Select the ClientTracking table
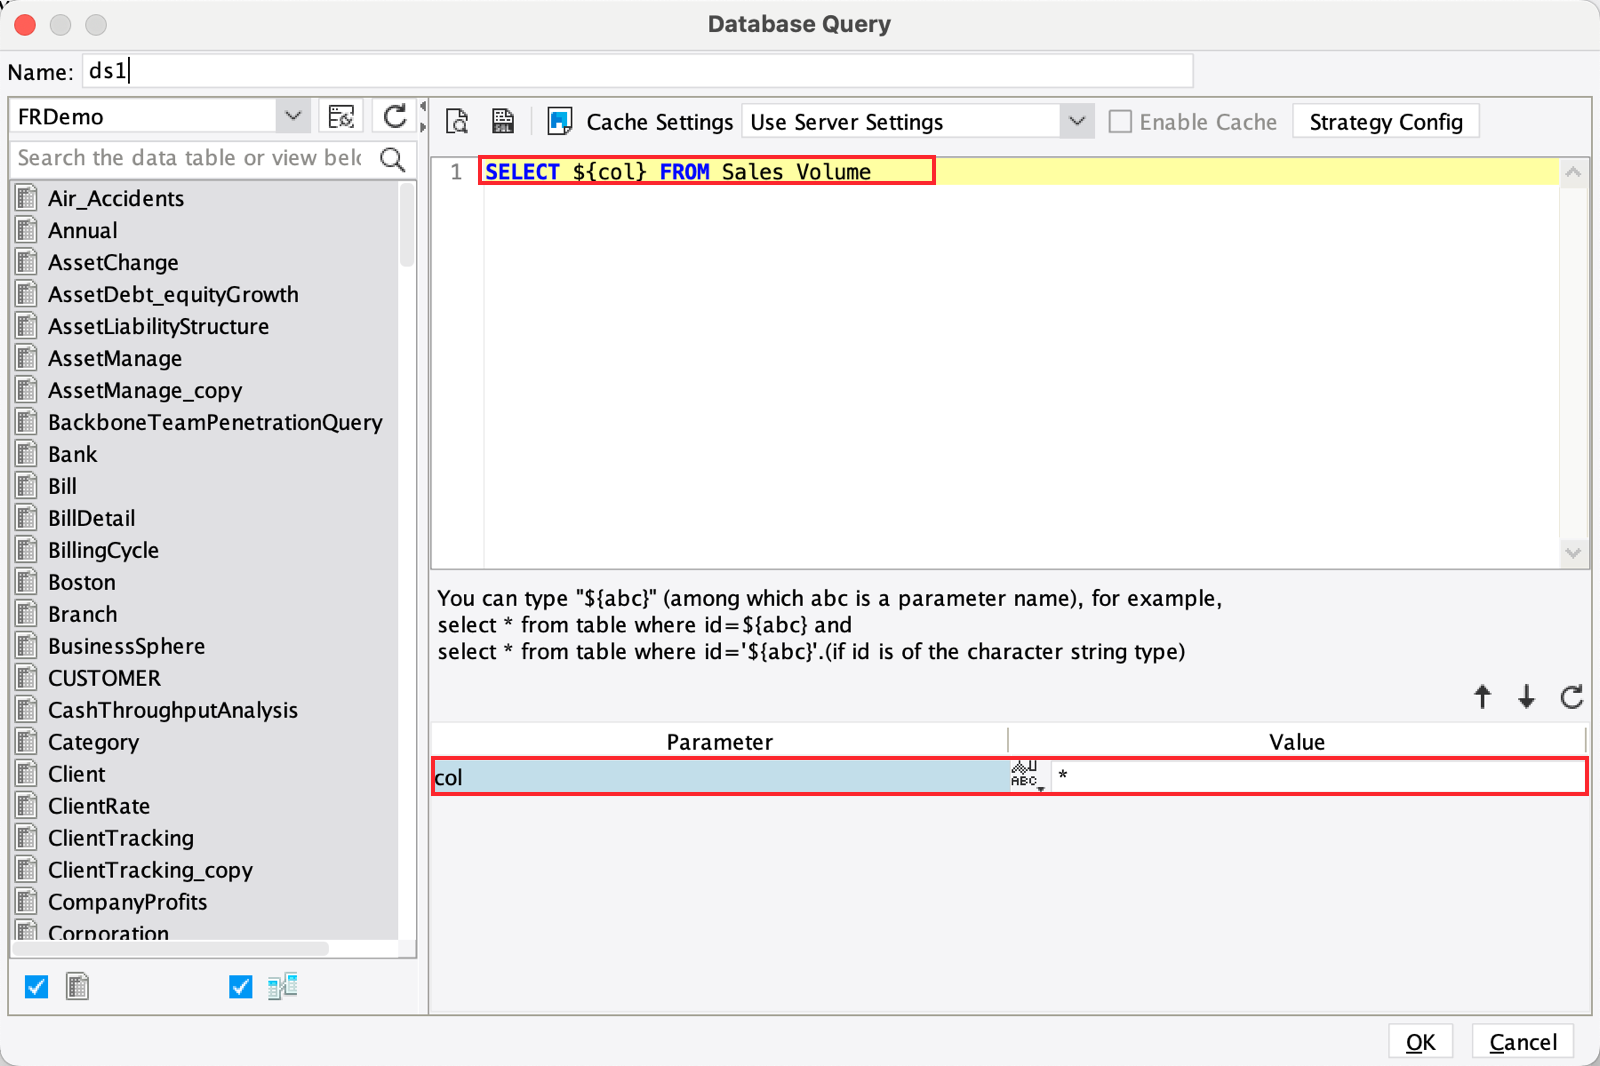Image resolution: width=1600 pixels, height=1066 pixels. (x=121, y=838)
